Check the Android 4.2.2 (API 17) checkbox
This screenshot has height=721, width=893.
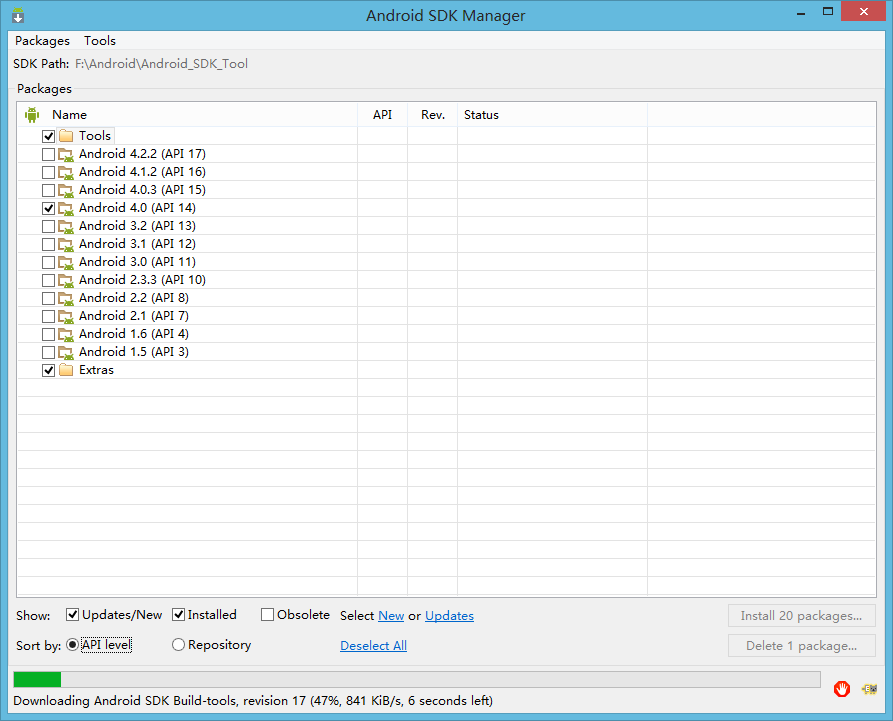coord(48,154)
